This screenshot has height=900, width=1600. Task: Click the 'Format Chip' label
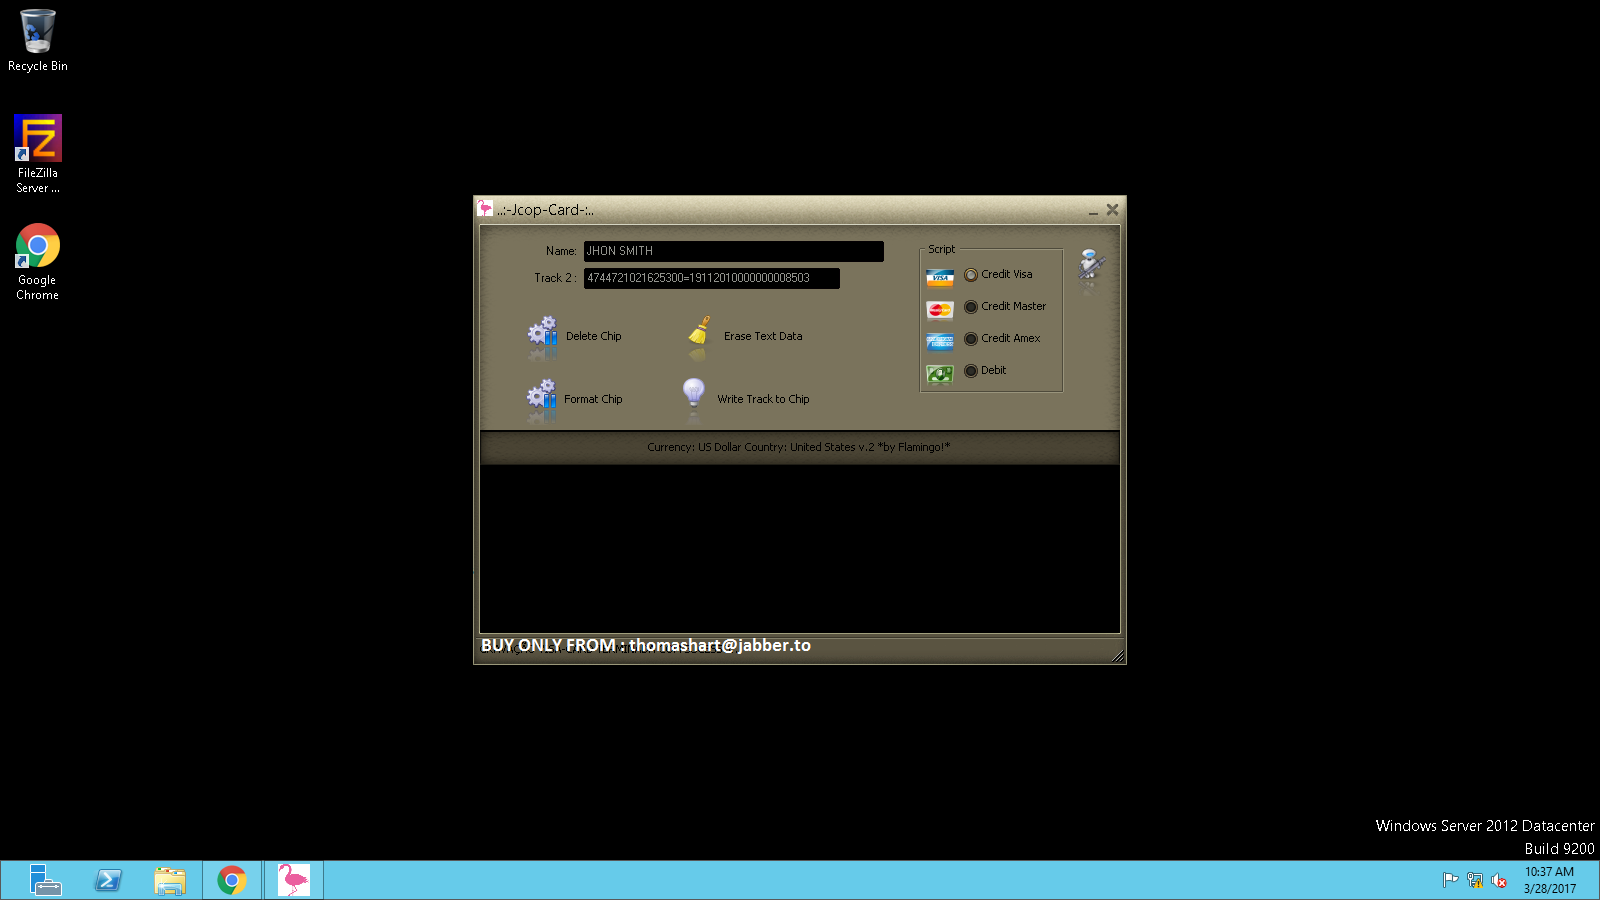[593, 399]
